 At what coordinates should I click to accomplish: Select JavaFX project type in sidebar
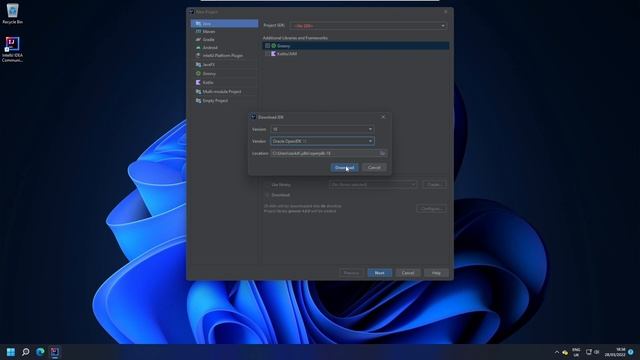click(x=224, y=64)
